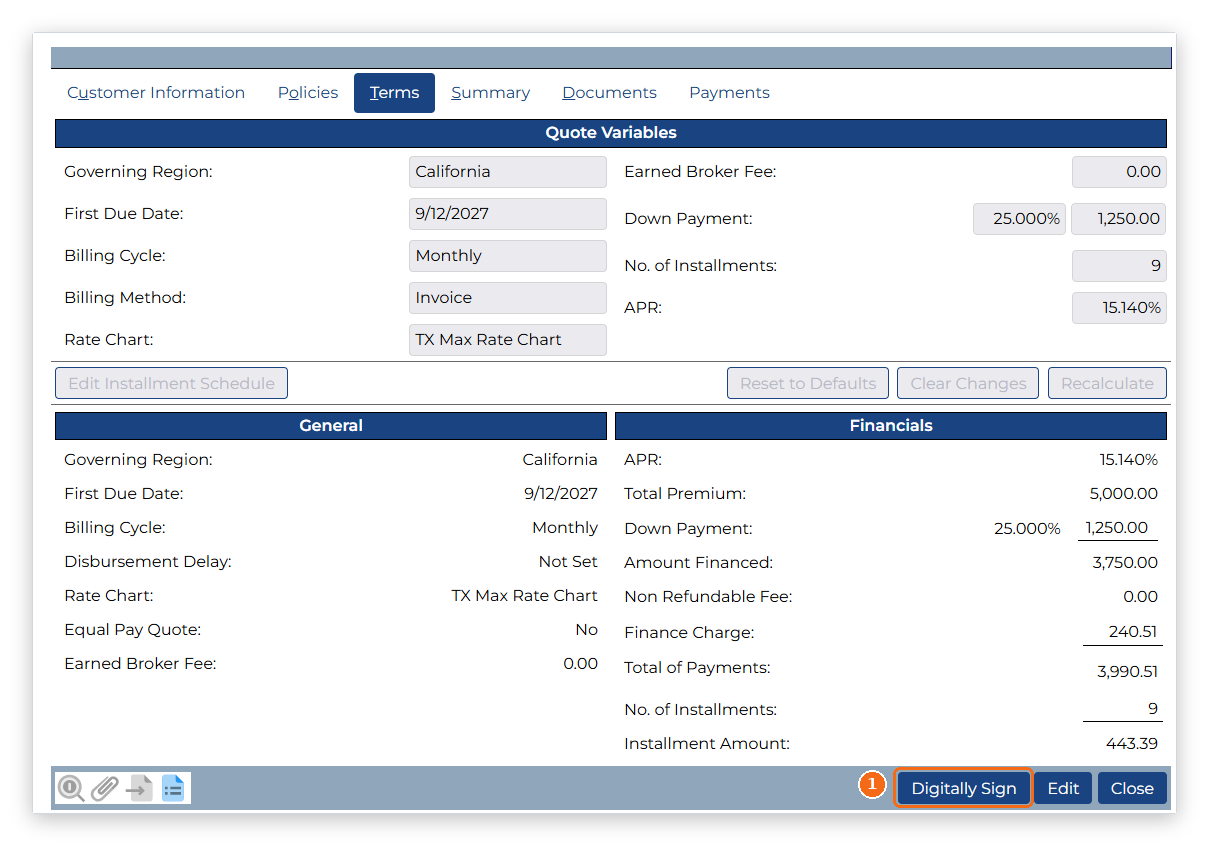
Task: Click the Clear Changes button
Action: (x=968, y=383)
